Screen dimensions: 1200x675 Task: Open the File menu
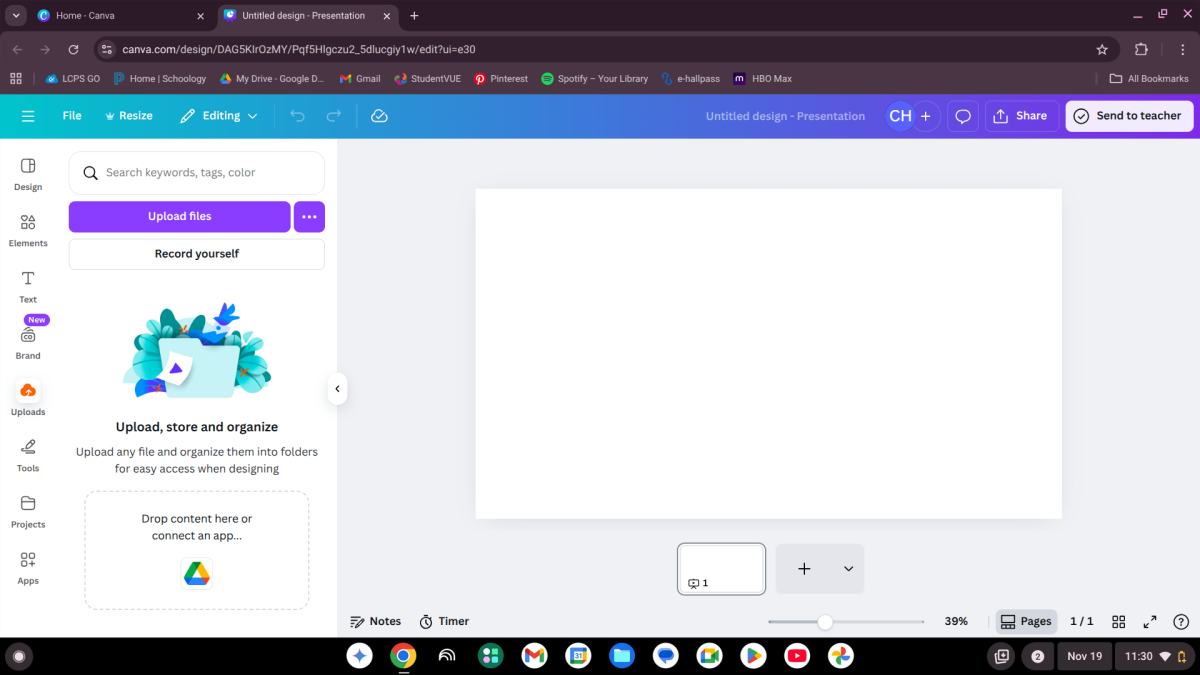click(72, 116)
